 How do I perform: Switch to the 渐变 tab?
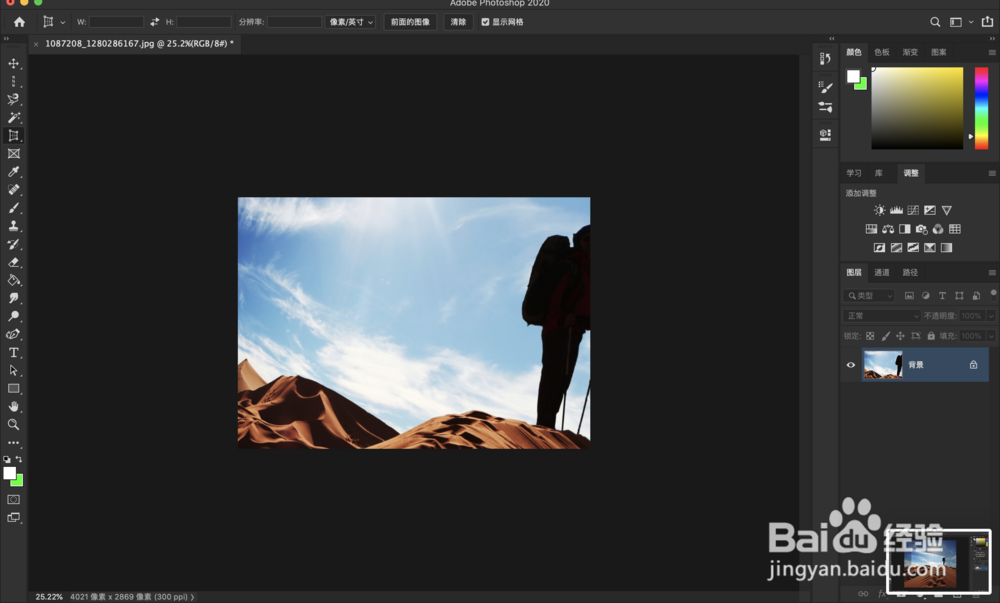tap(910, 52)
